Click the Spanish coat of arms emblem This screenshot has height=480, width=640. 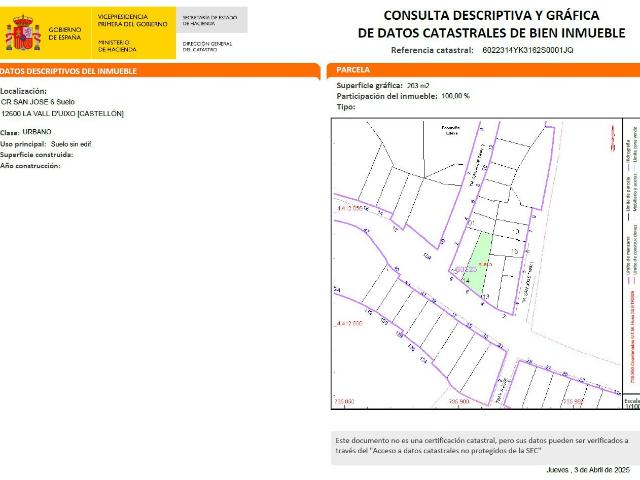pos(23,33)
